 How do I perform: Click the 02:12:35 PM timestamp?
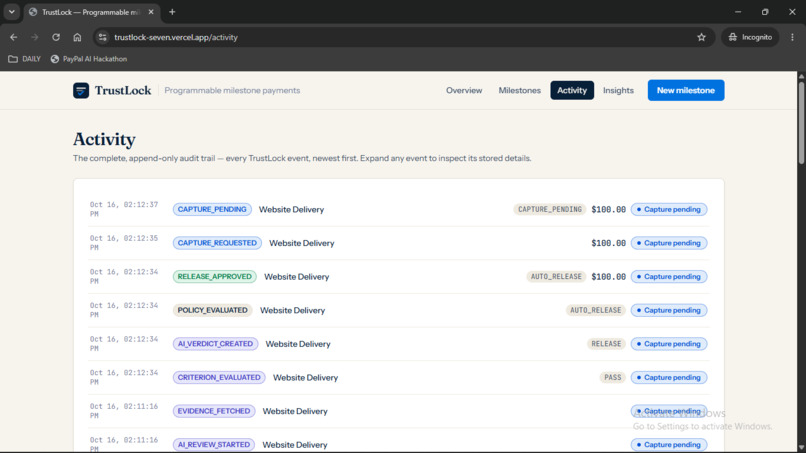coord(124,243)
